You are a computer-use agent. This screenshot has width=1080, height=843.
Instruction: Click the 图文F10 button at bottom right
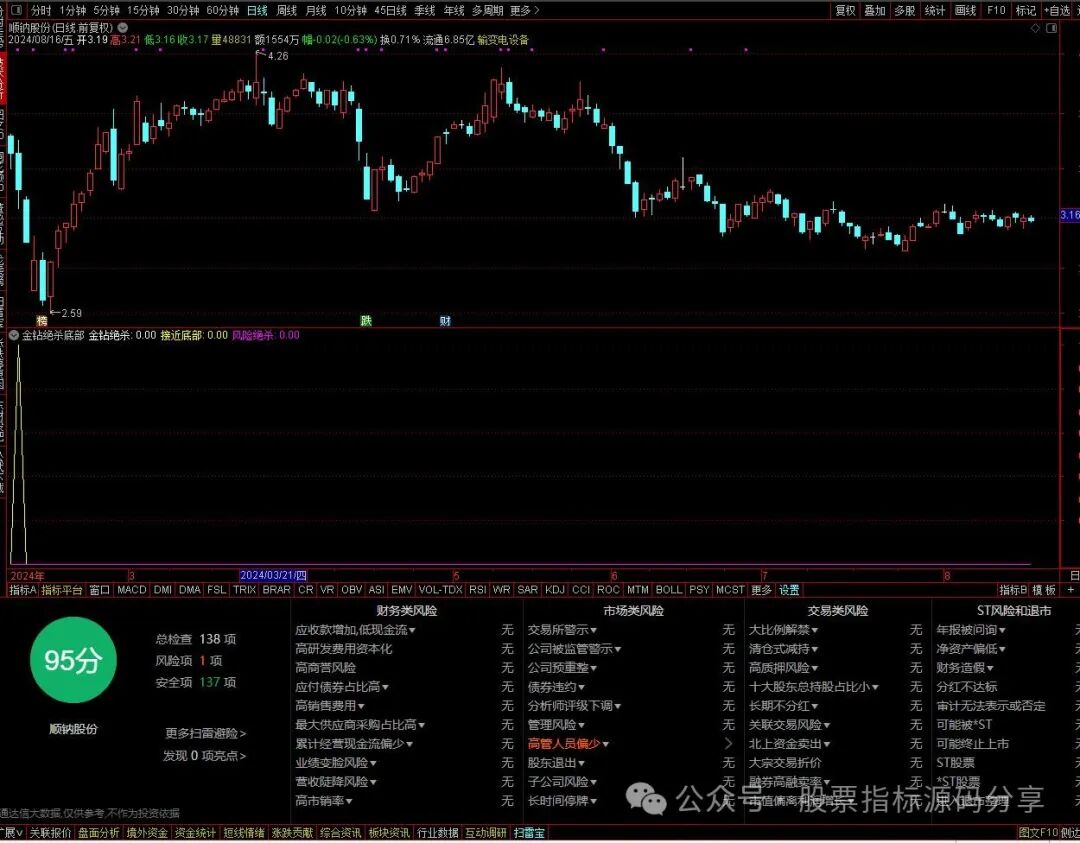click(x=1038, y=833)
